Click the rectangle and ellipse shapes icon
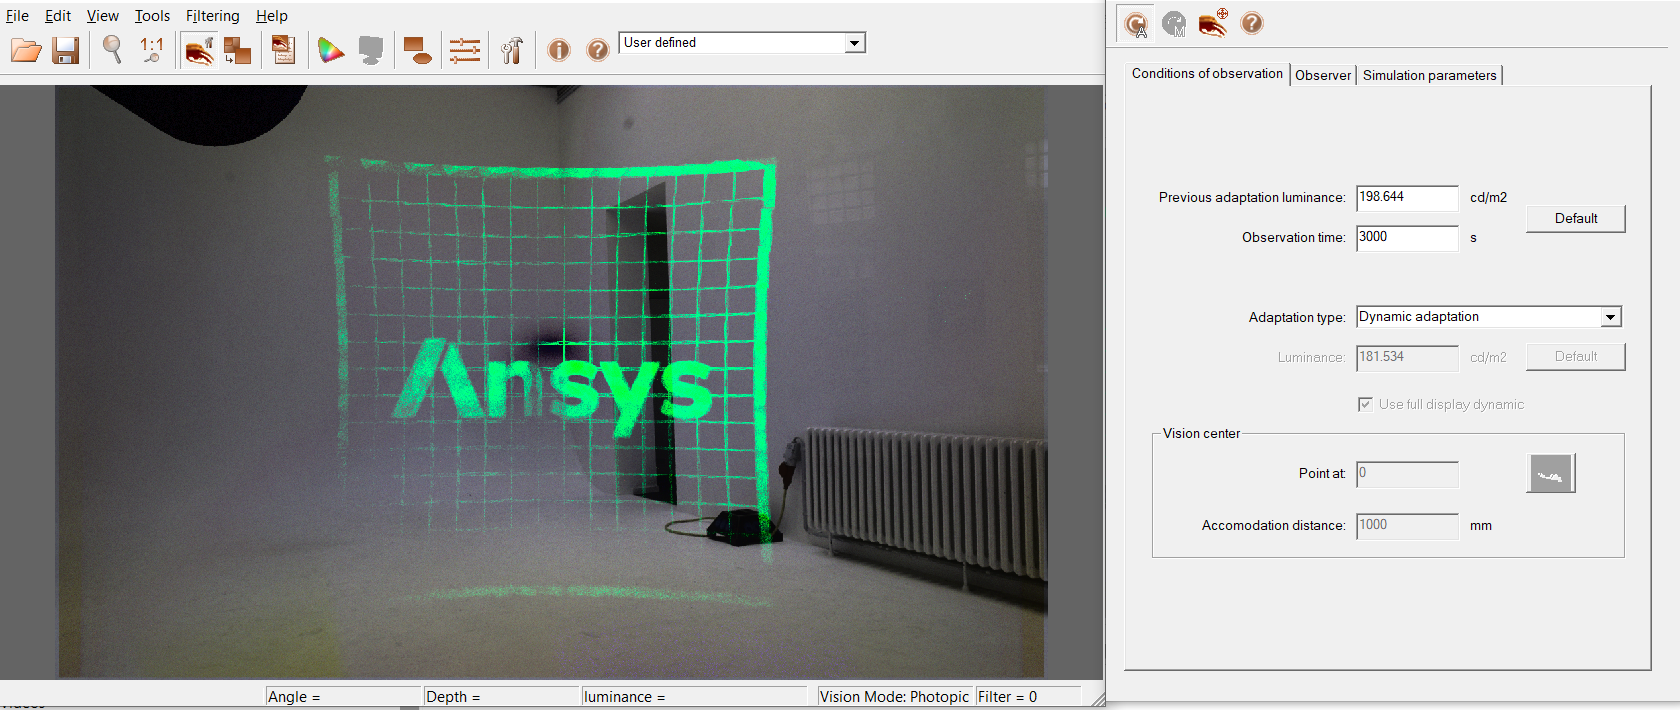The width and height of the screenshot is (1680, 710). tap(418, 50)
